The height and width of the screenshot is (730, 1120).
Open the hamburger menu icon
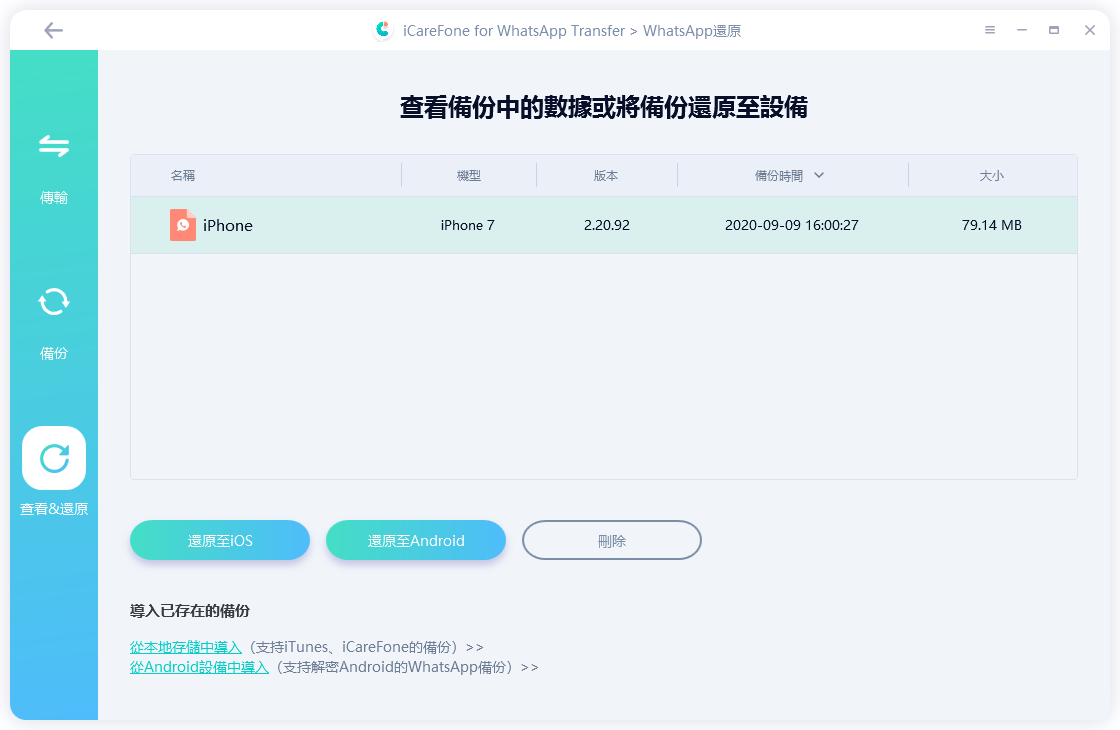(x=990, y=30)
